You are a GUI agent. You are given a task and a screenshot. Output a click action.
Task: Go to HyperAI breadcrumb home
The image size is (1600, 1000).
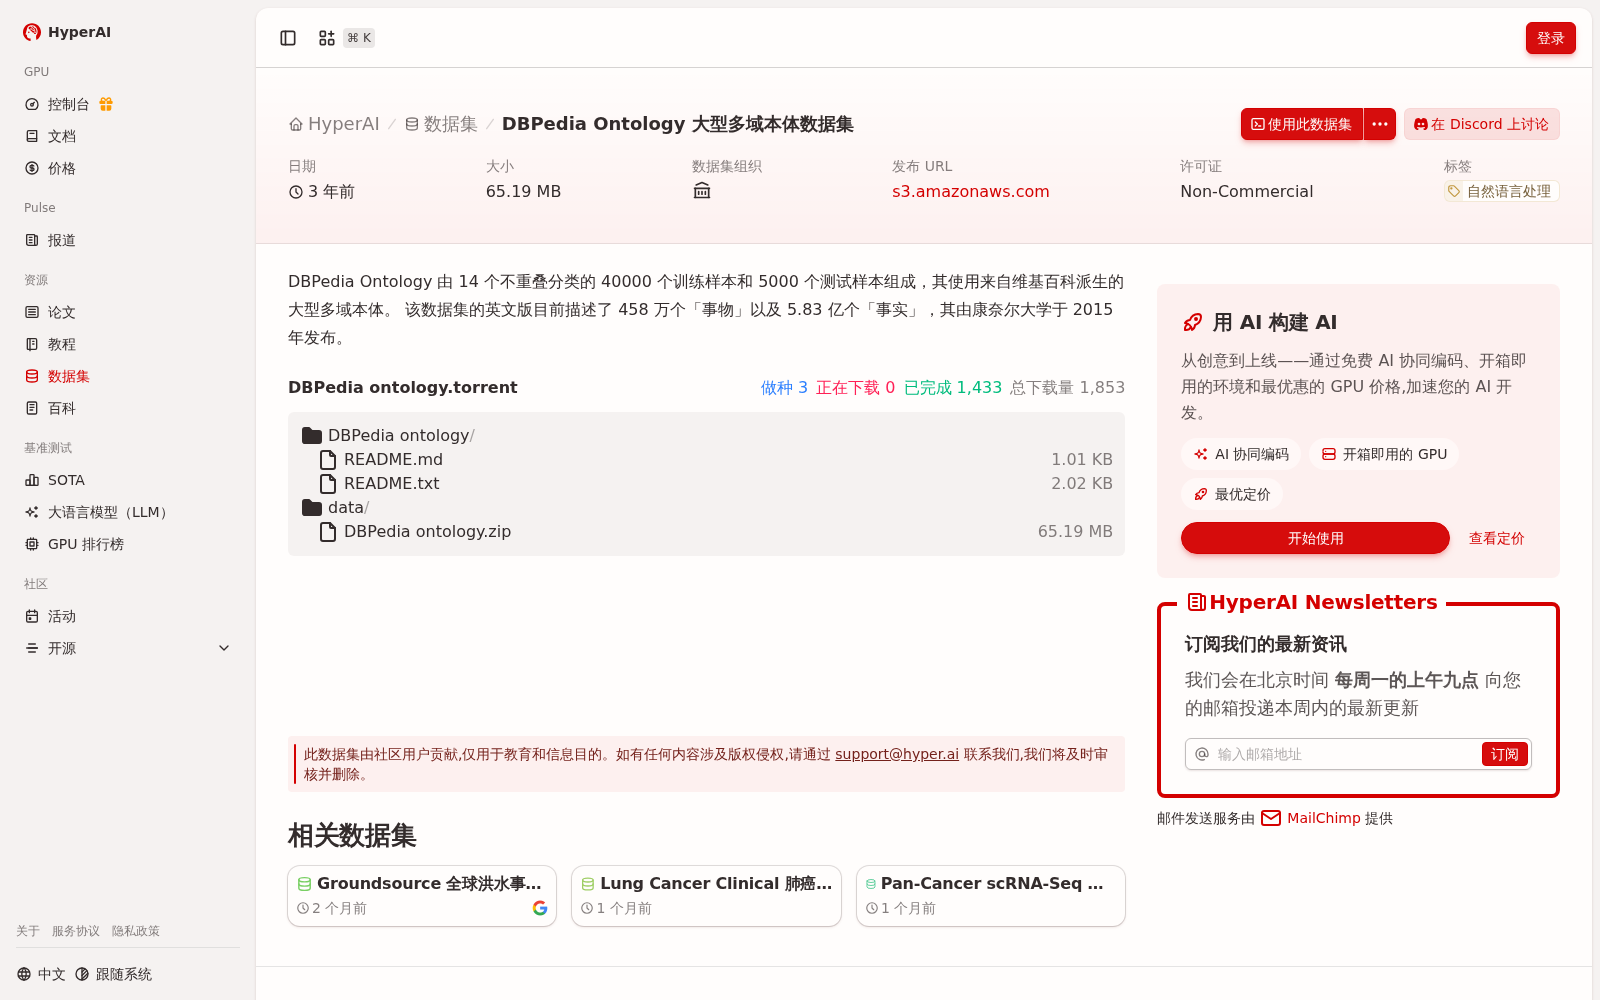pyautogui.click(x=334, y=124)
